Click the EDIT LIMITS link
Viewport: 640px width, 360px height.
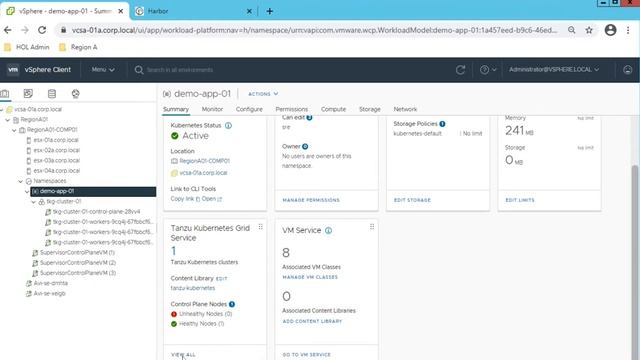pyautogui.click(x=520, y=200)
